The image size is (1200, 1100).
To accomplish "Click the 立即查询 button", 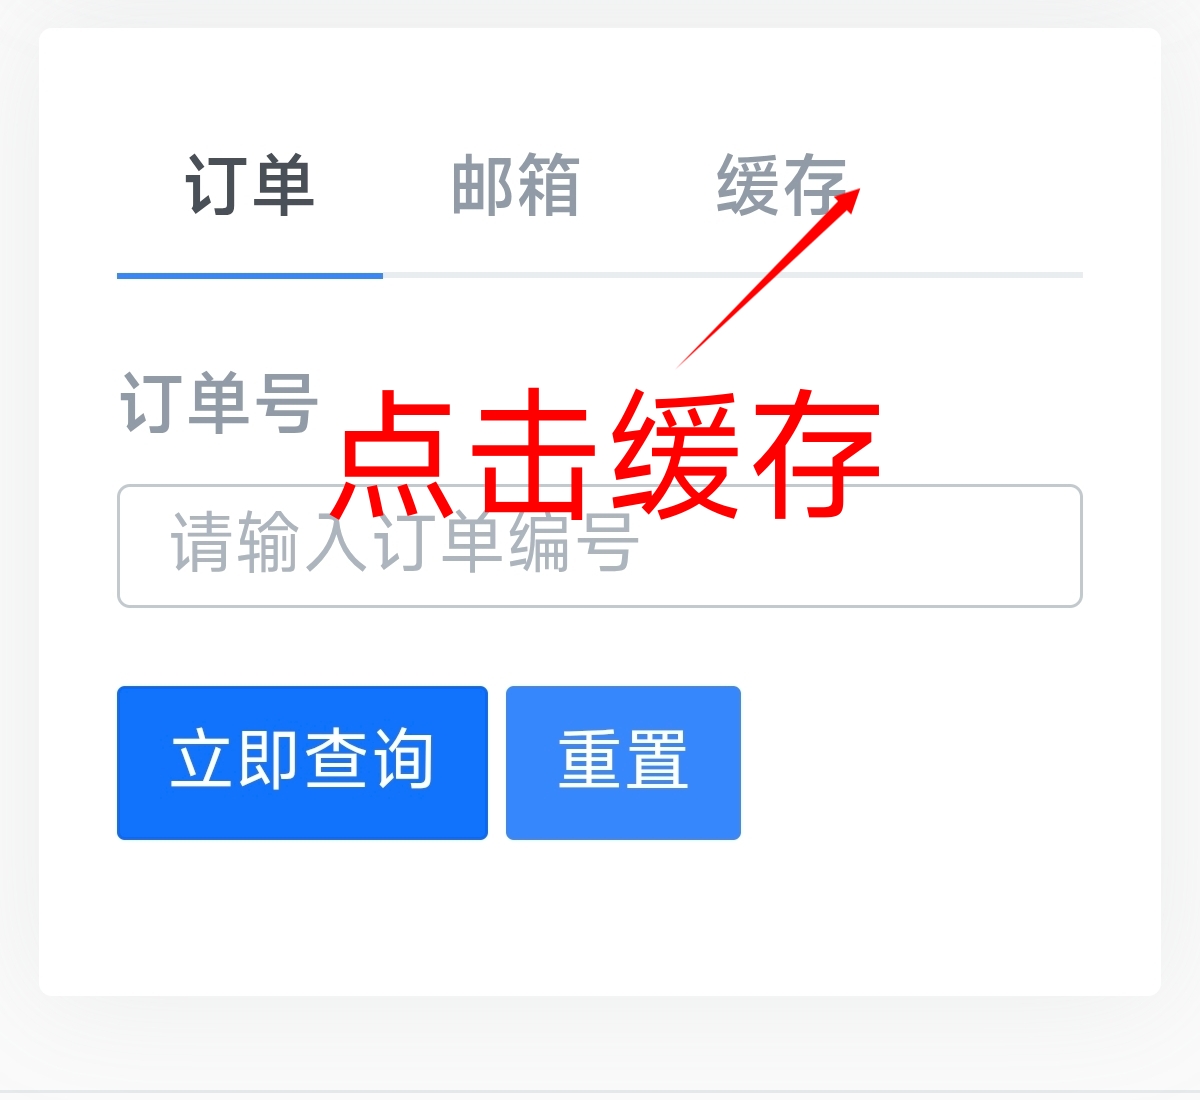I will (x=302, y=762).
